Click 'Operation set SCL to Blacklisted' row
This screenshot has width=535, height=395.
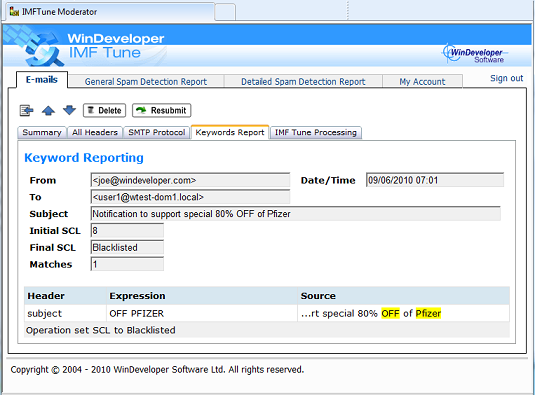tap(267, 330)
